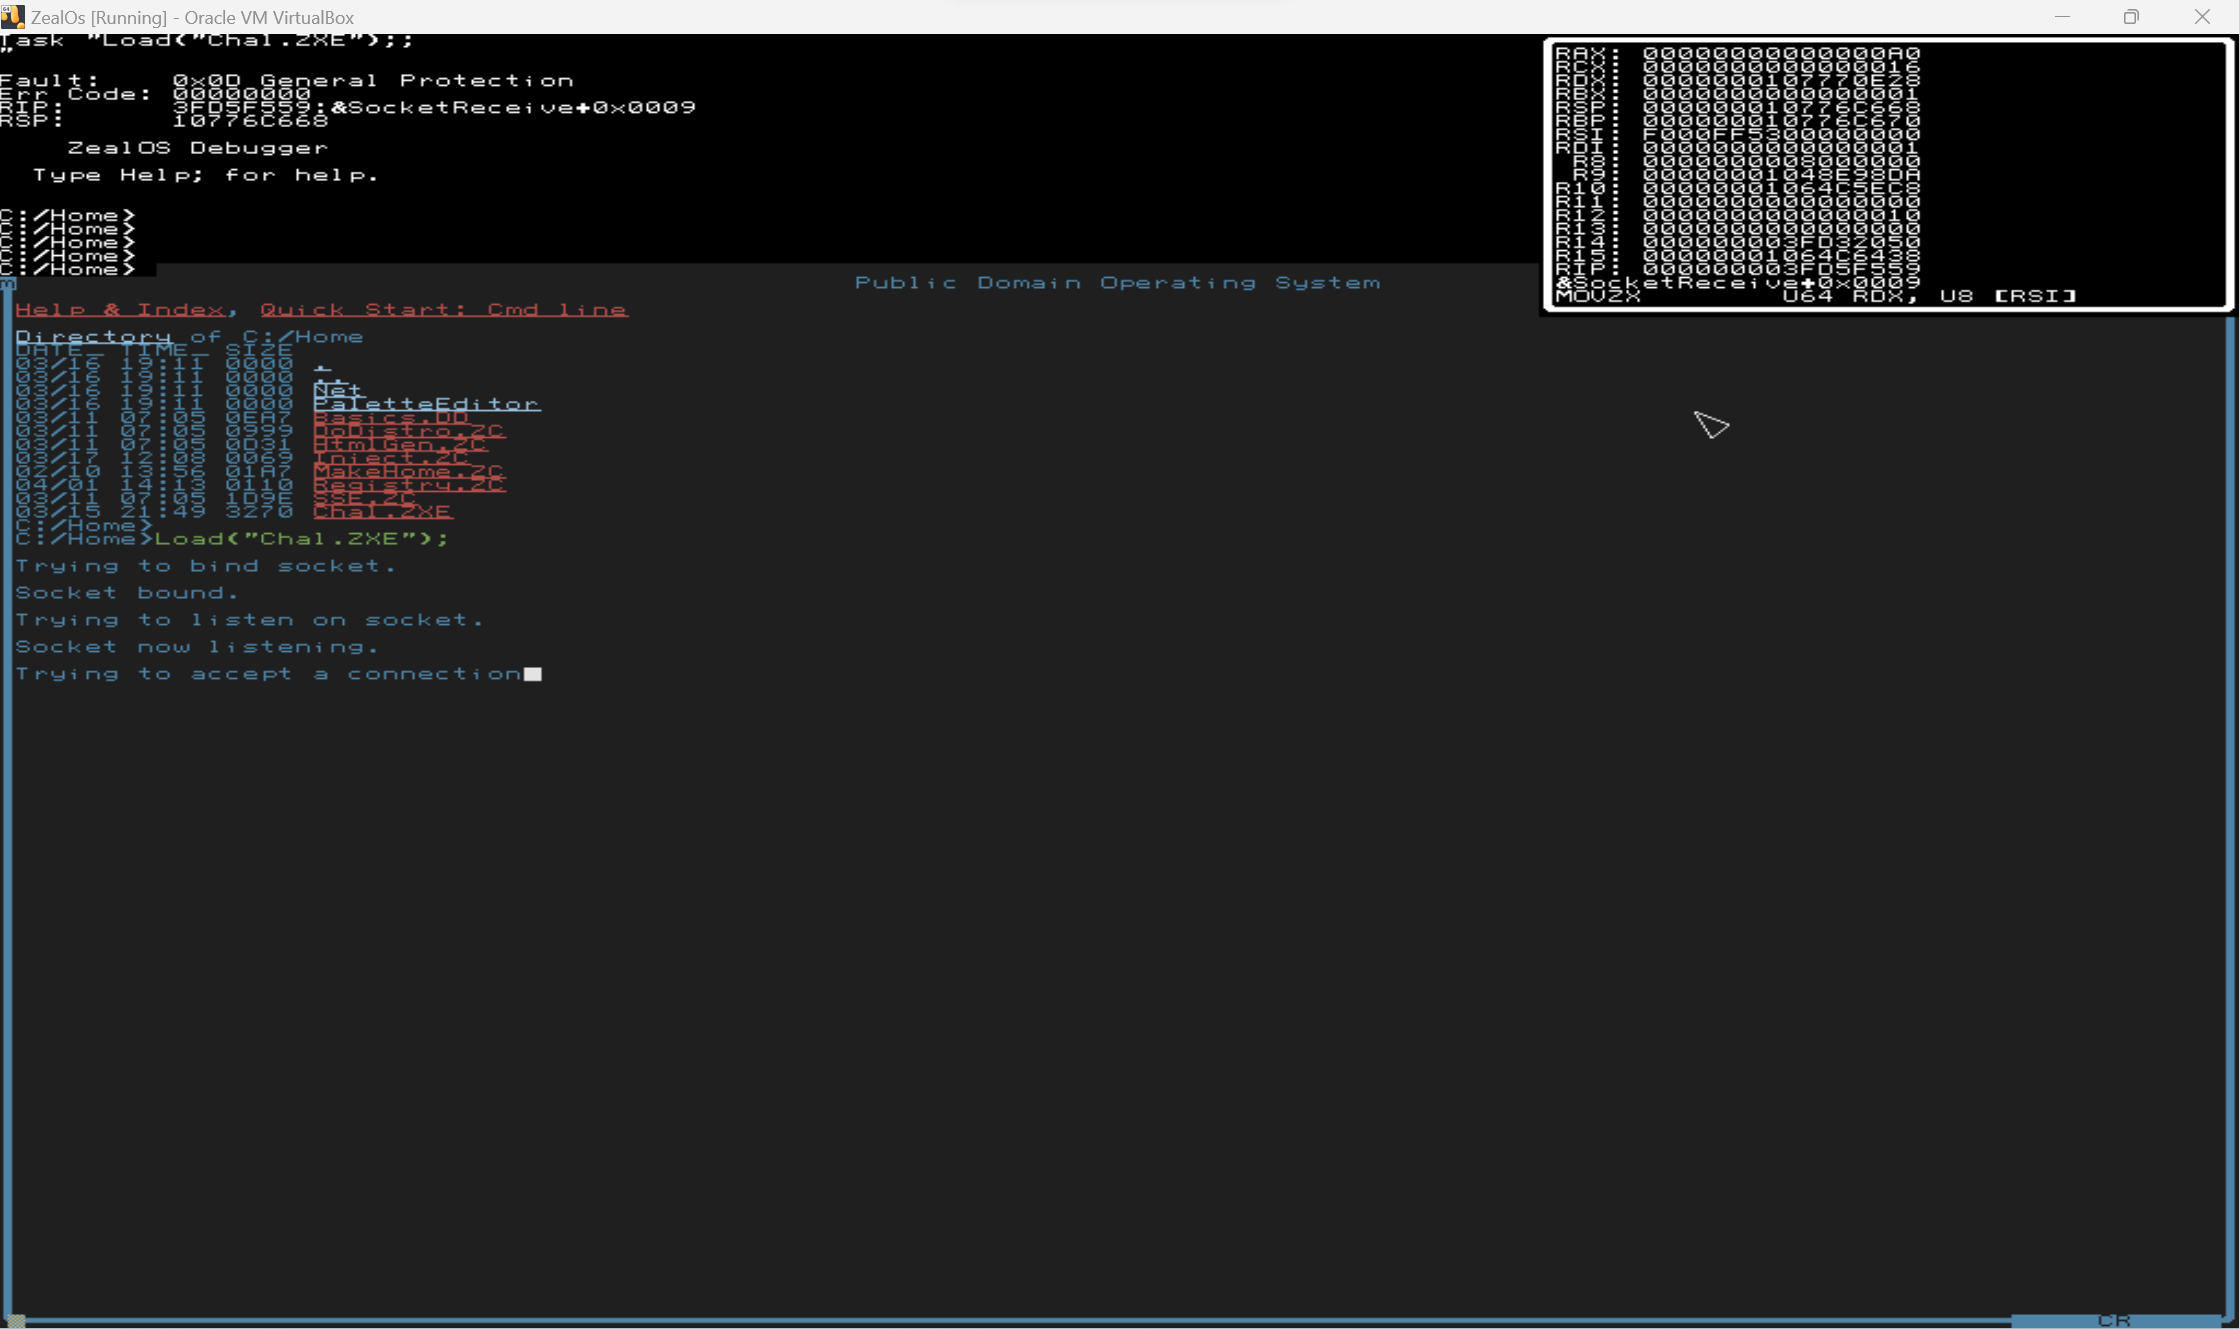Open DoDistro.ZC file link
The width and height of the screenshot is (2239, 1329).
[408, 431]
